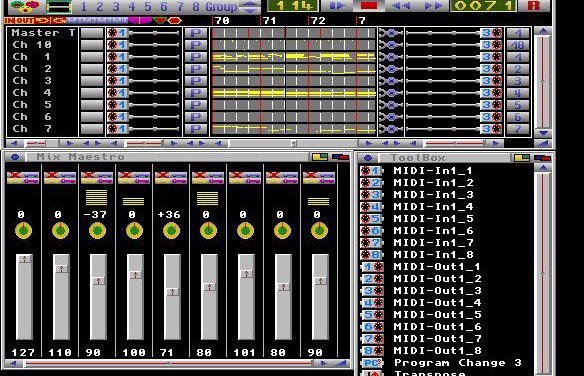Click the track display icon next to group numbers

pos(59,6)
